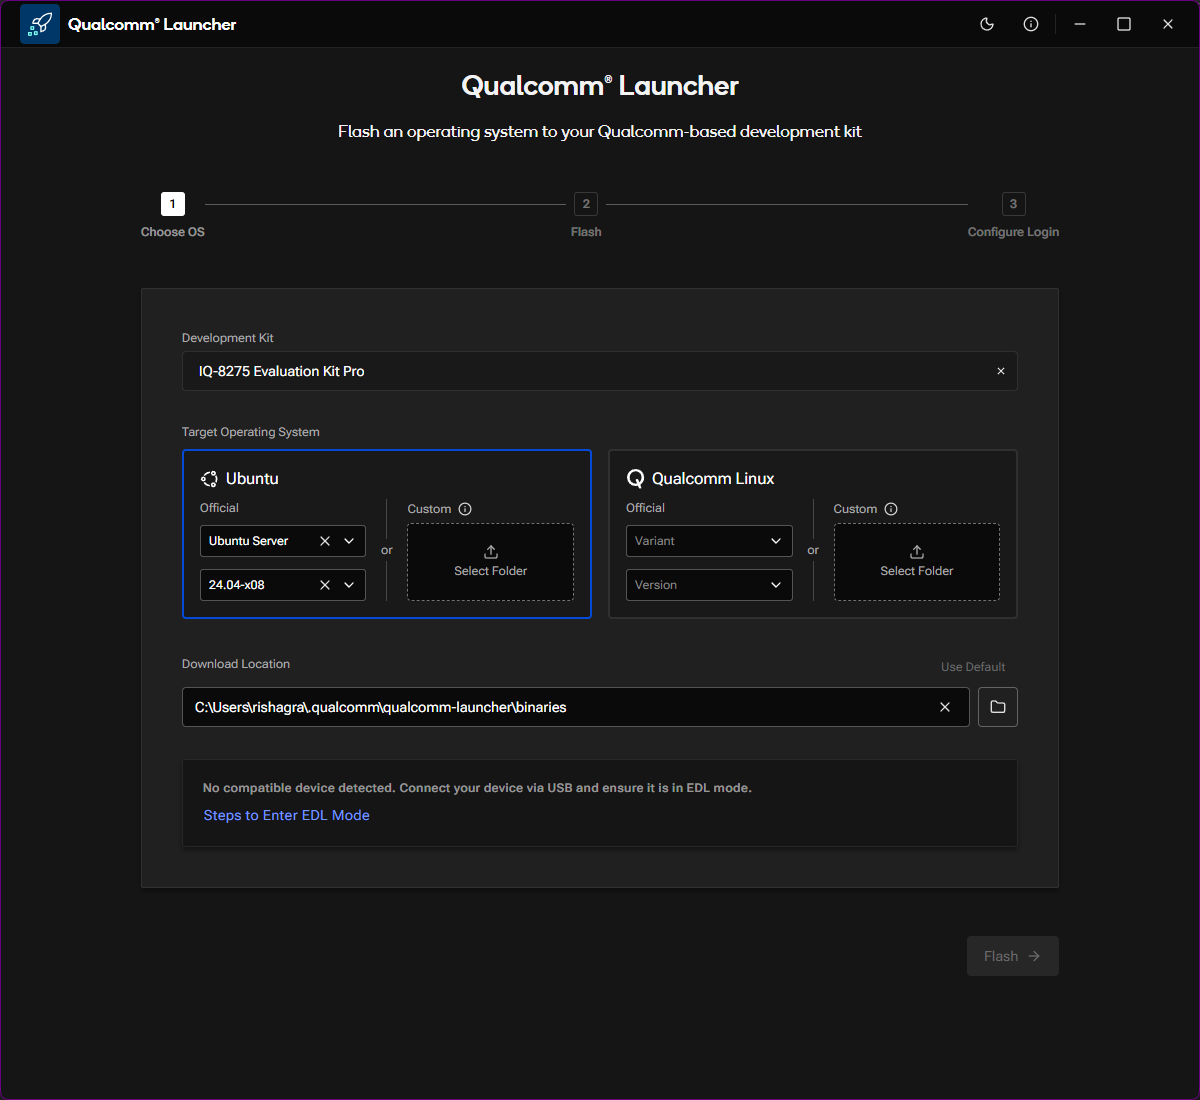The height and width of the screenshot is (1100, 1200).
Task: Click the Flash button
Action: click(x=1013, y=956)
